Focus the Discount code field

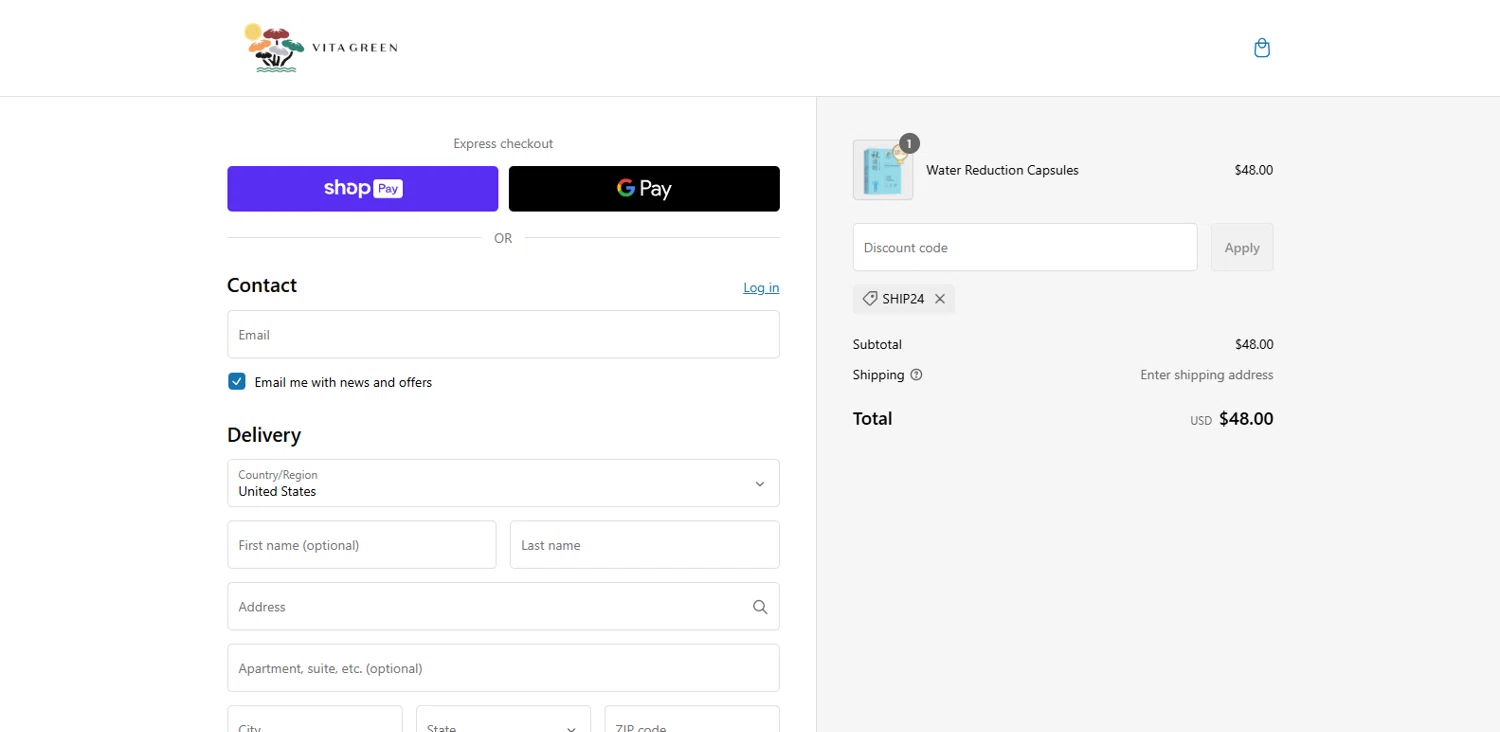pos(1025,248)
